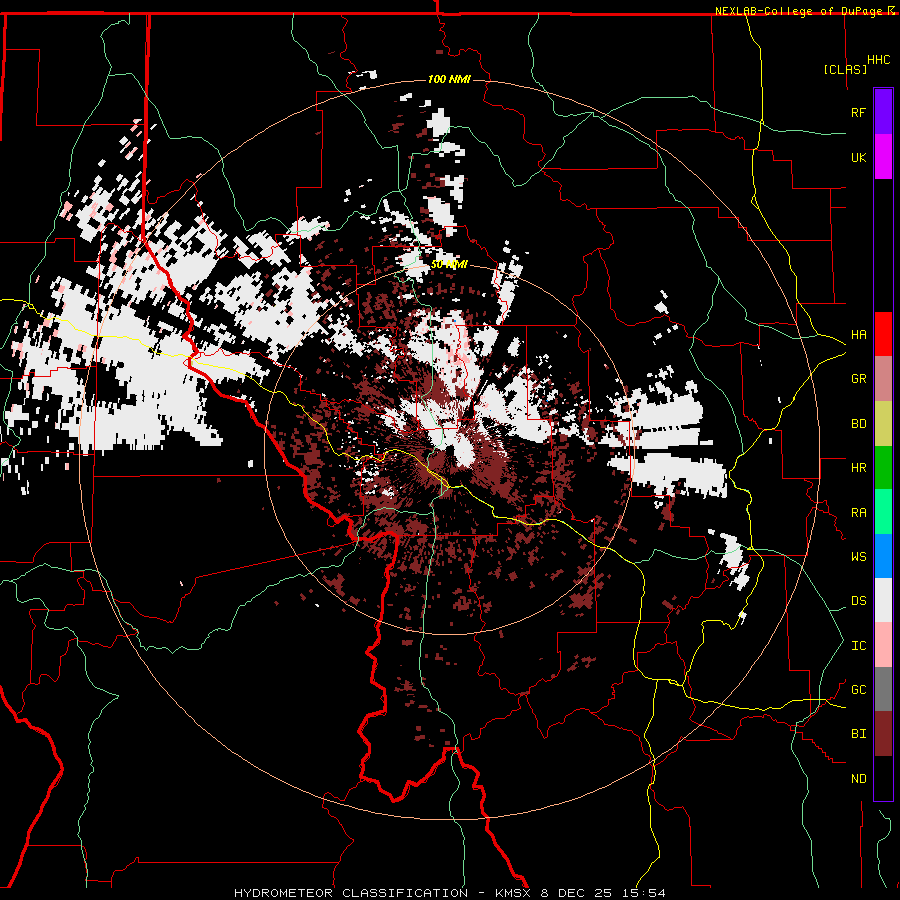Select the BD yellow legend swatch

pos(883,424)
